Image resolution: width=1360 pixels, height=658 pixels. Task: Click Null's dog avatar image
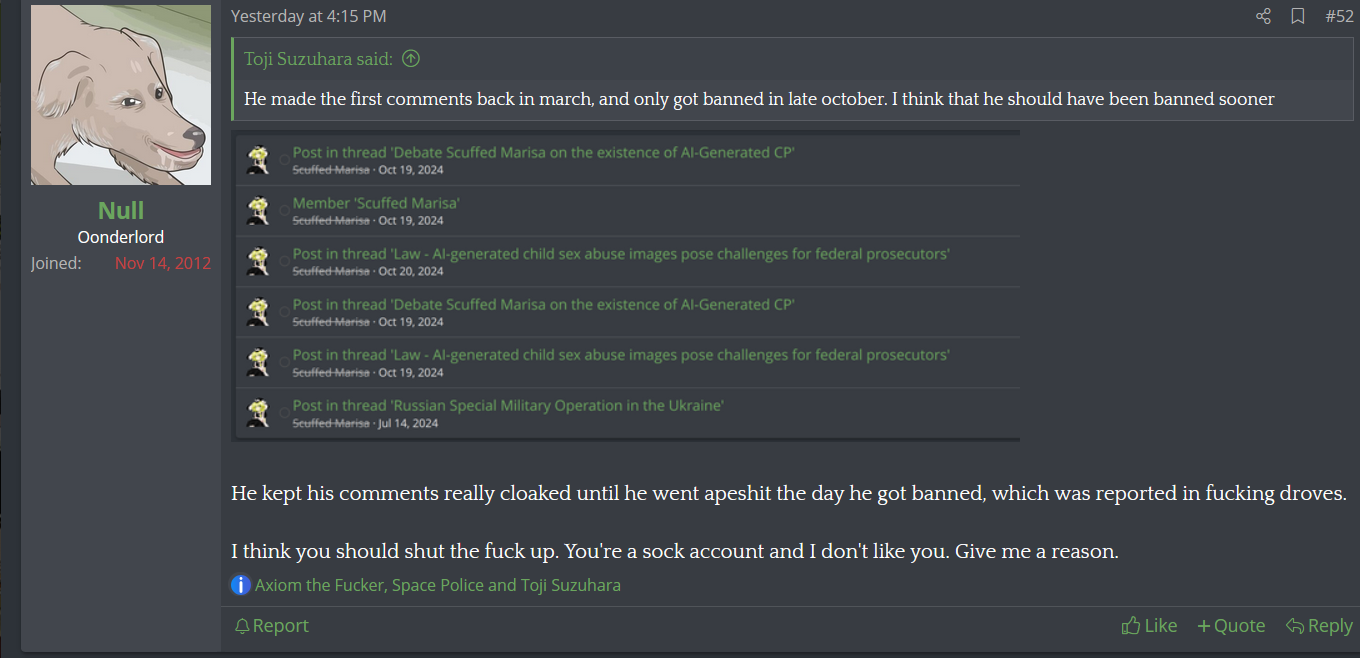[x=121, y=95]
